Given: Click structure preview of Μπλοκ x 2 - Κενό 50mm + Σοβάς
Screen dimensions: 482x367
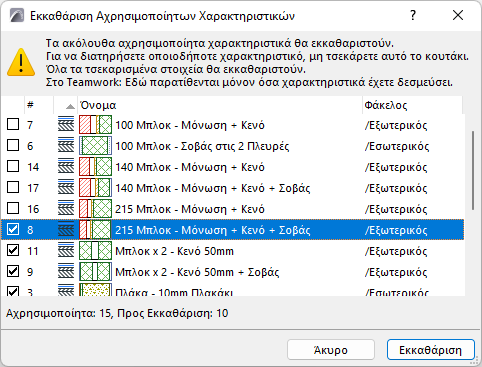Looking at the screenshot, I should 95,272.
